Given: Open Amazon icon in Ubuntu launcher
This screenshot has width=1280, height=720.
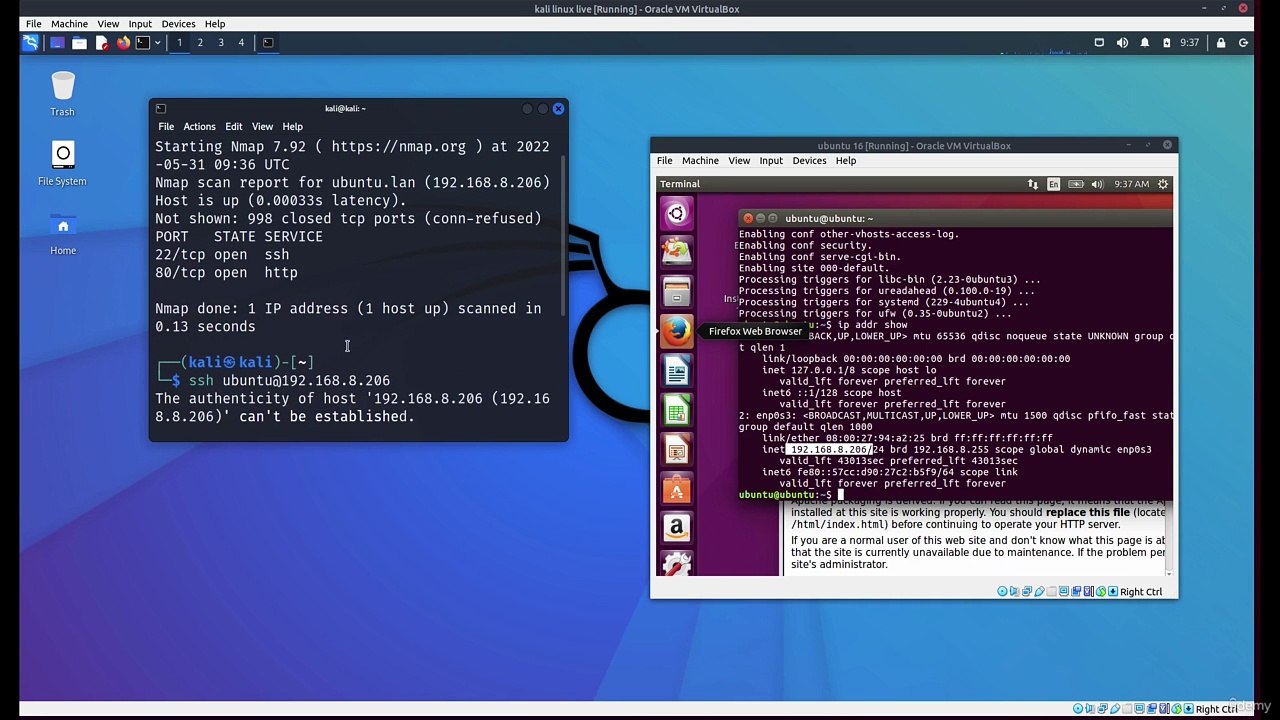Looking at the screenshot, I should (x=677, y=528).
